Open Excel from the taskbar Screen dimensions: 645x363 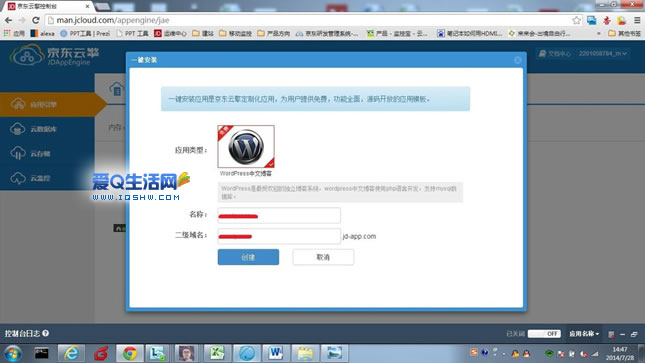(x=217, y=353)
